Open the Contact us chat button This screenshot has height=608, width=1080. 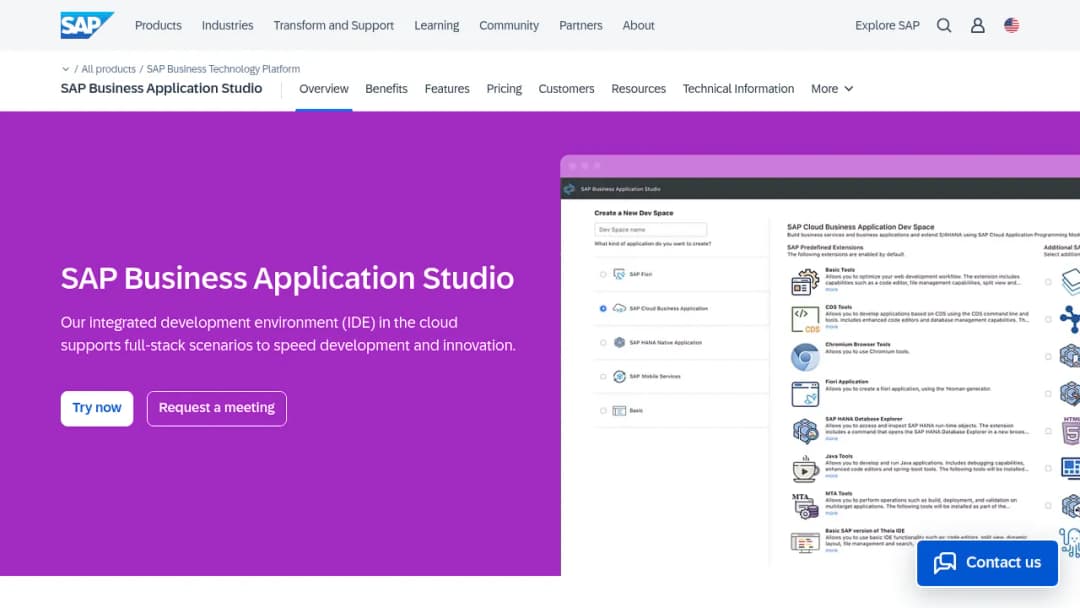tap(987, 563)
